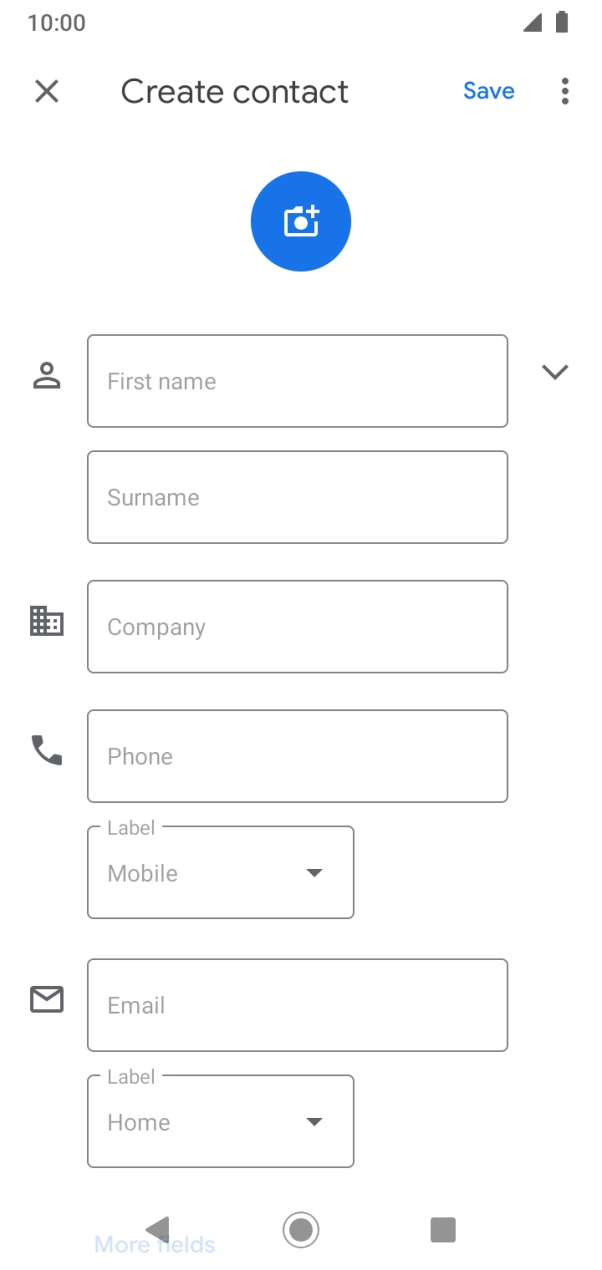Click inside the Phone number field

point(297,755)
